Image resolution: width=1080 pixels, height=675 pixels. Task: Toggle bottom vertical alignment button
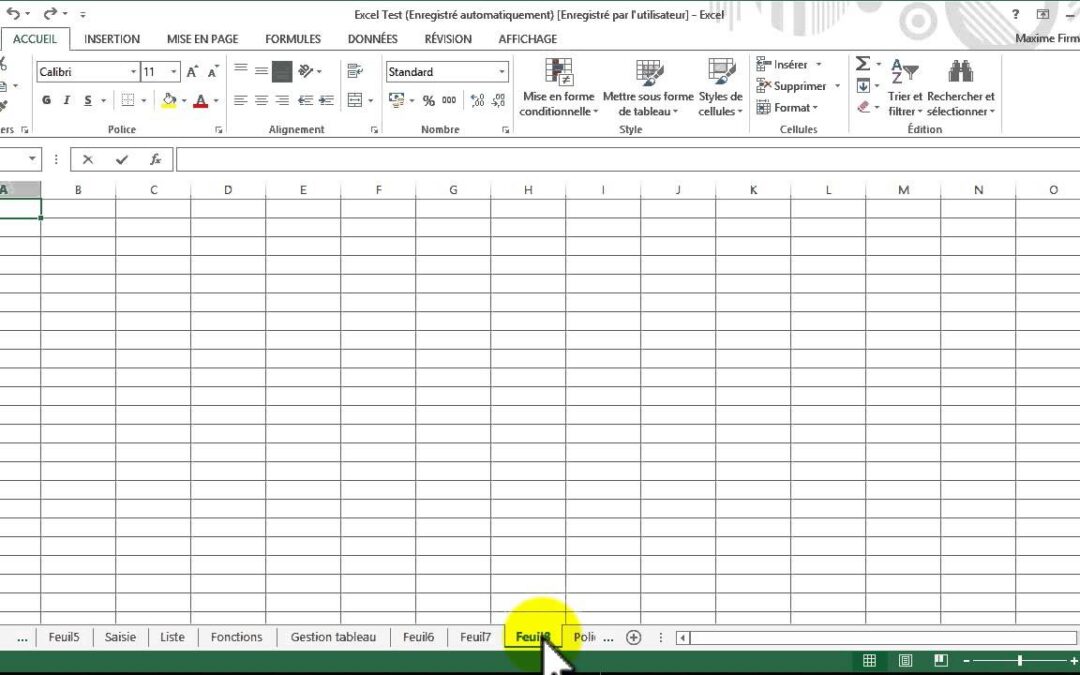(x=282, y=71)
